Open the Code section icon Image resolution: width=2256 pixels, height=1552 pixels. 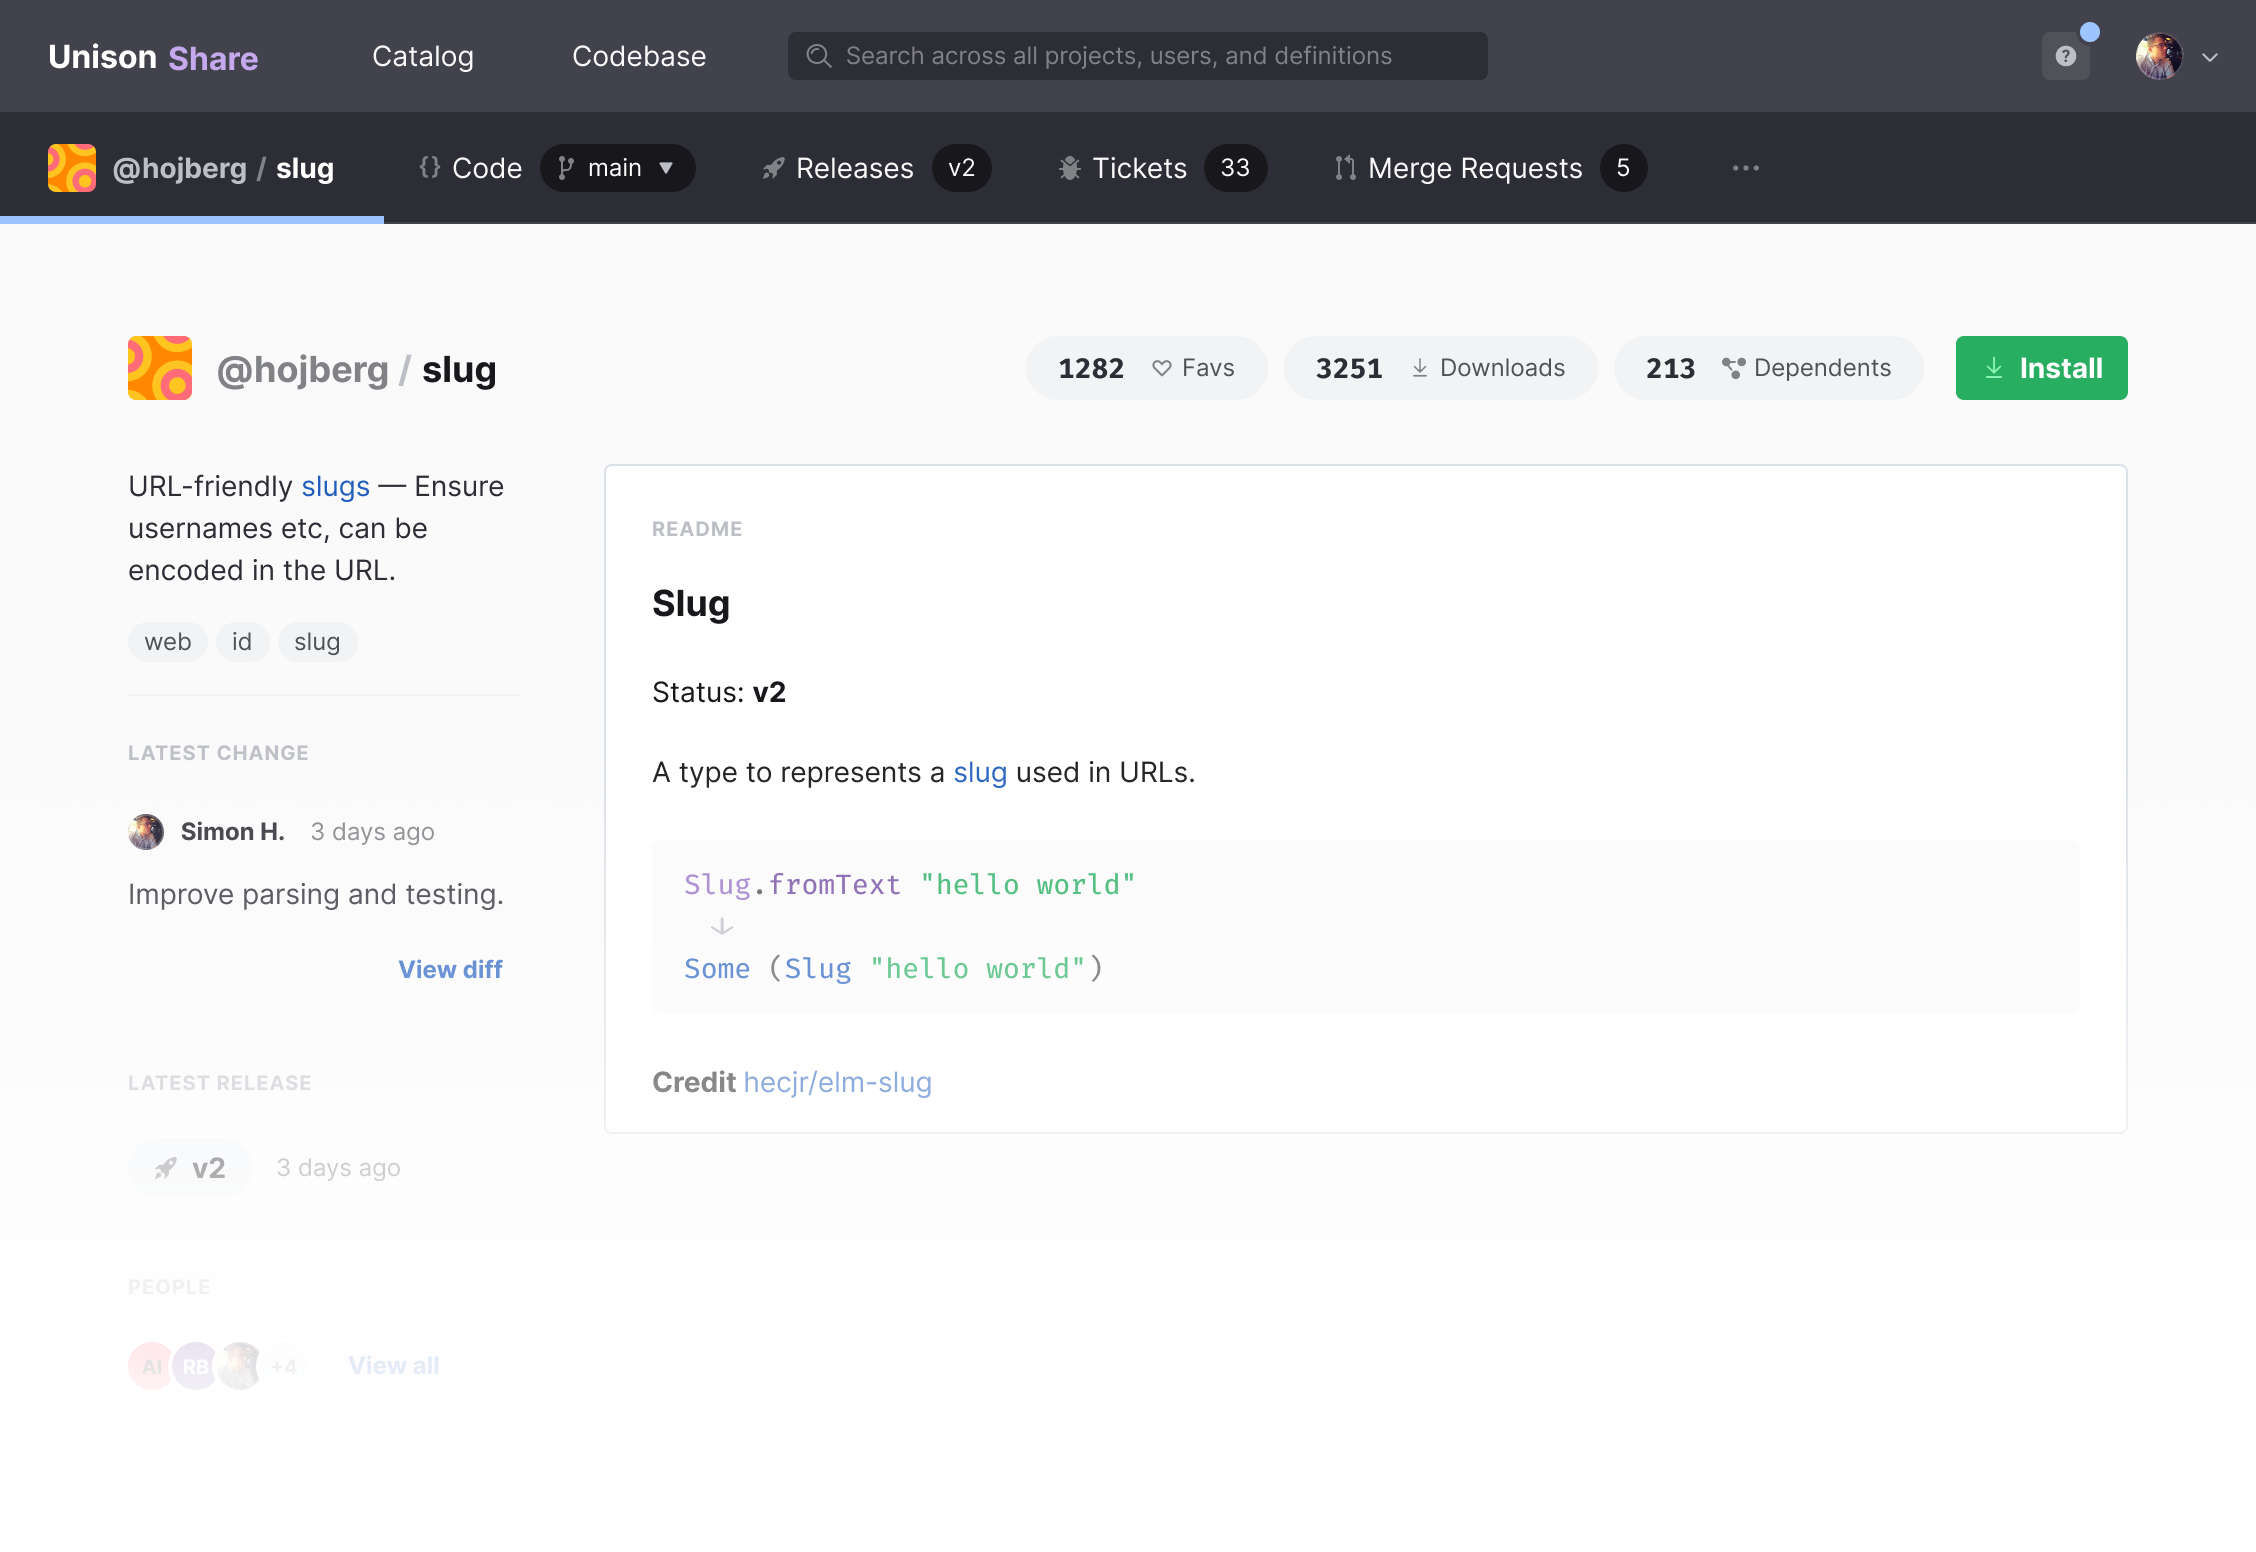click(431, 168)
